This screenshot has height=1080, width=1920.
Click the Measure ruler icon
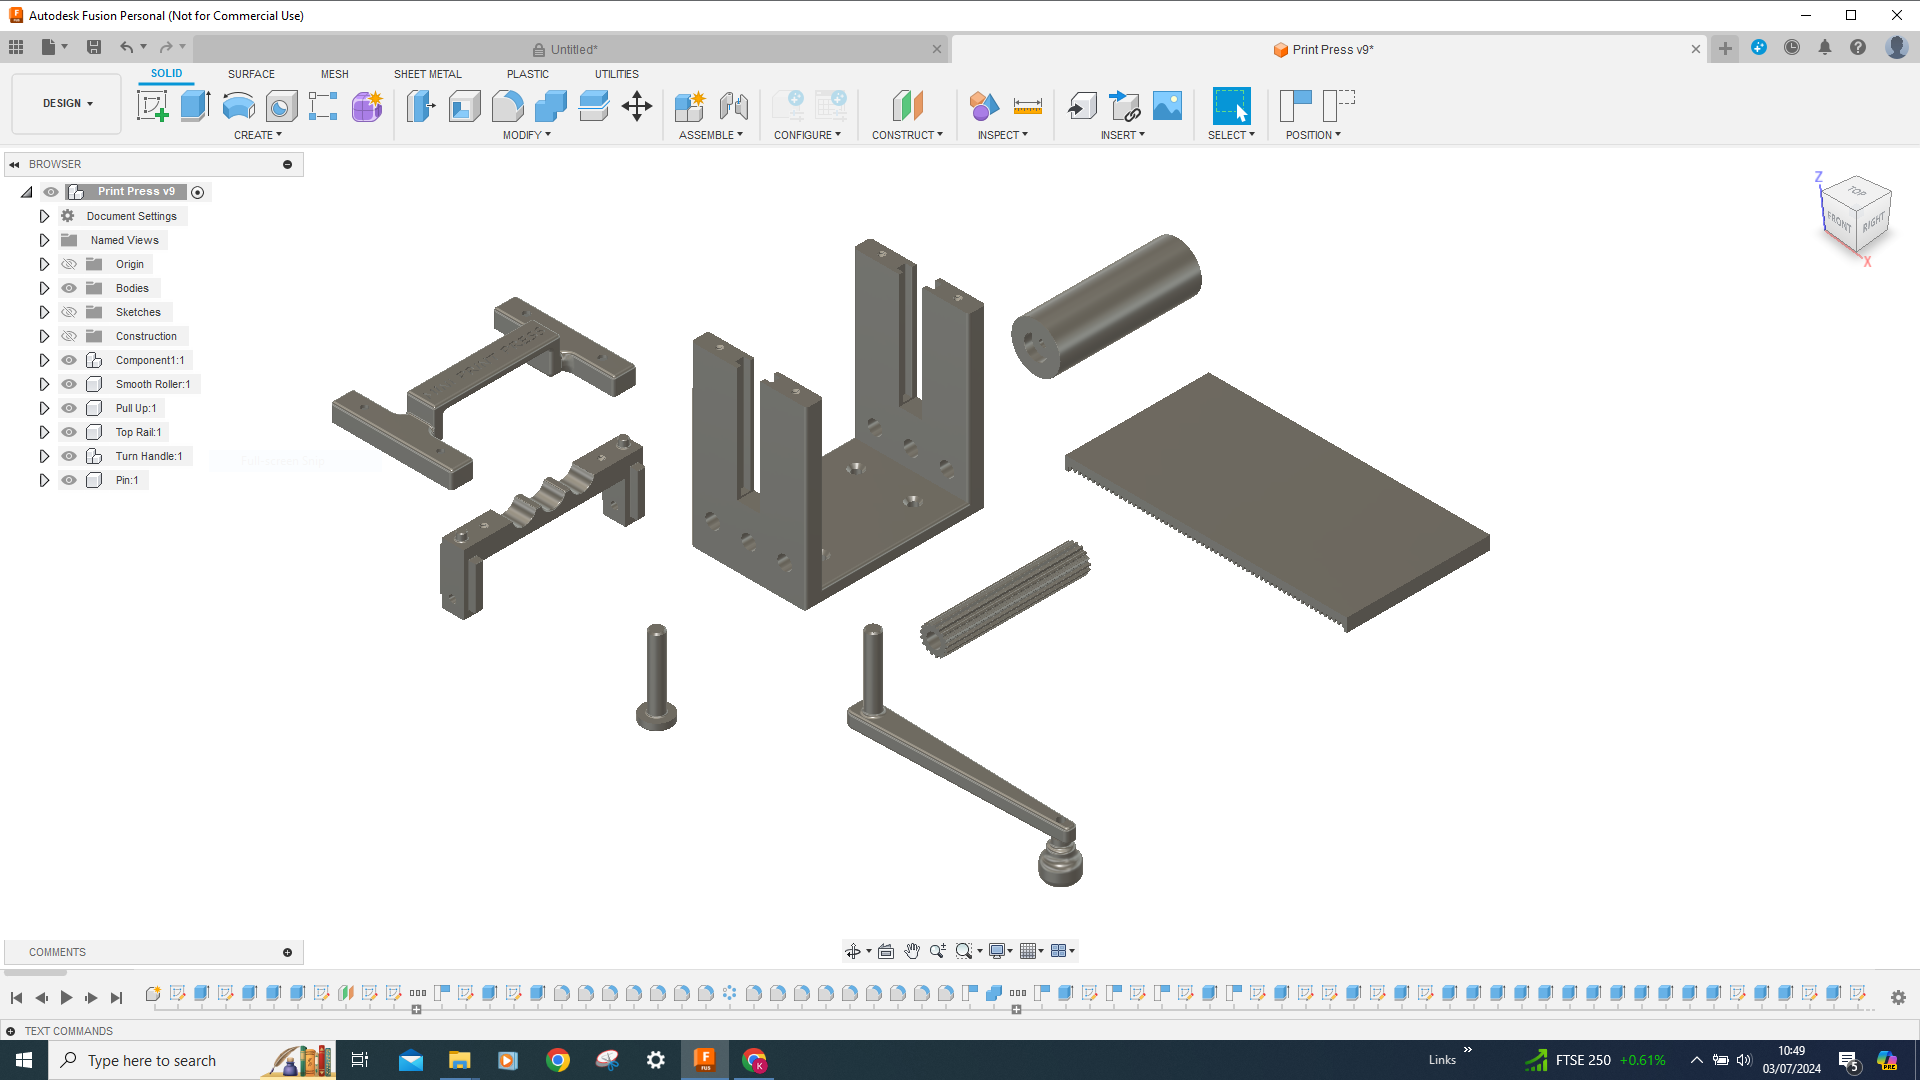1027,106
